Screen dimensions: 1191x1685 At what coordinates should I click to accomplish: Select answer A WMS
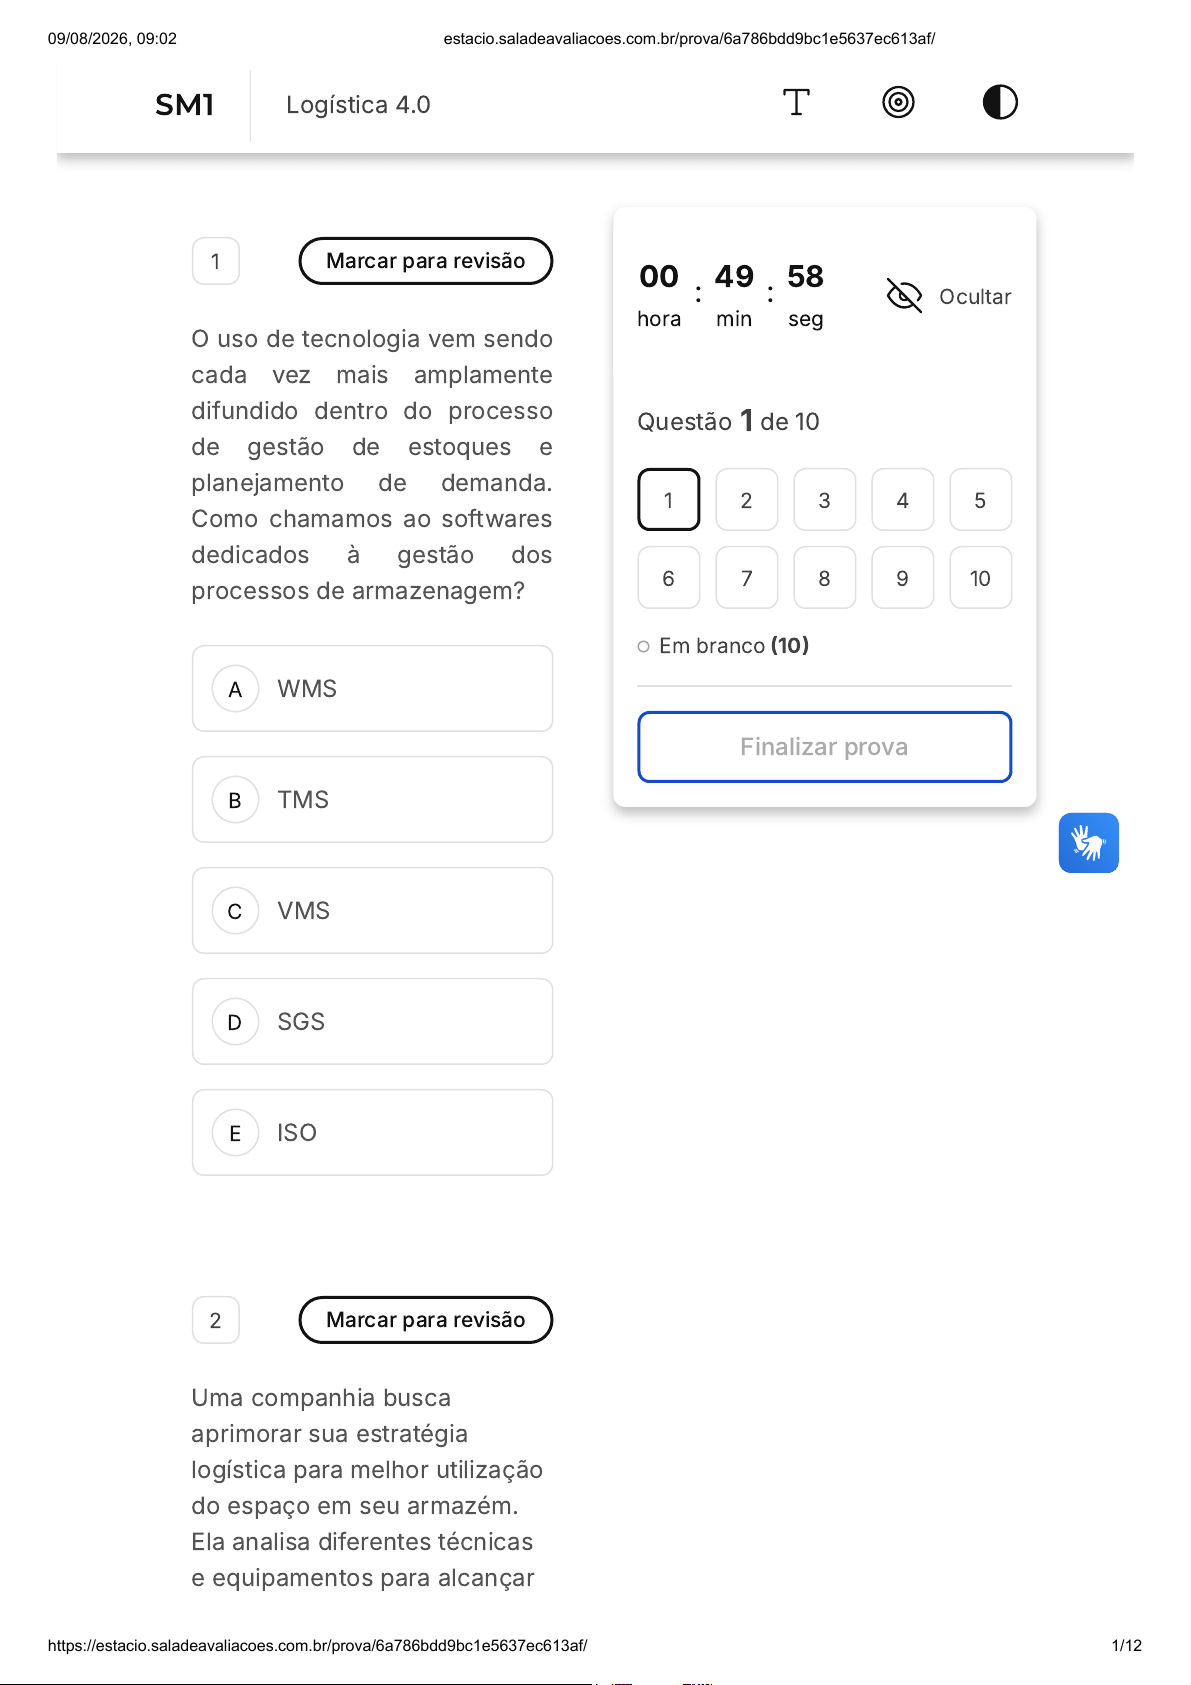click(x=372, y=689)
